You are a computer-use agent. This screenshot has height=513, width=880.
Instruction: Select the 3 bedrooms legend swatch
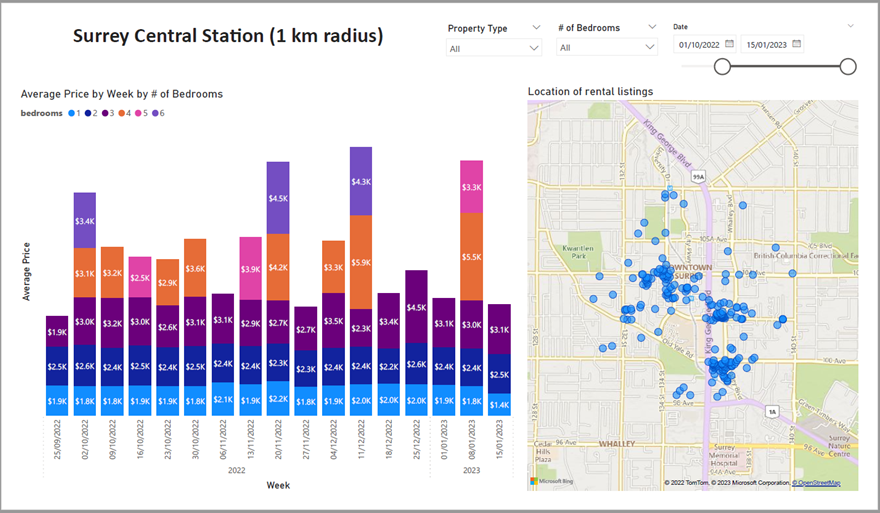(105, 113)
